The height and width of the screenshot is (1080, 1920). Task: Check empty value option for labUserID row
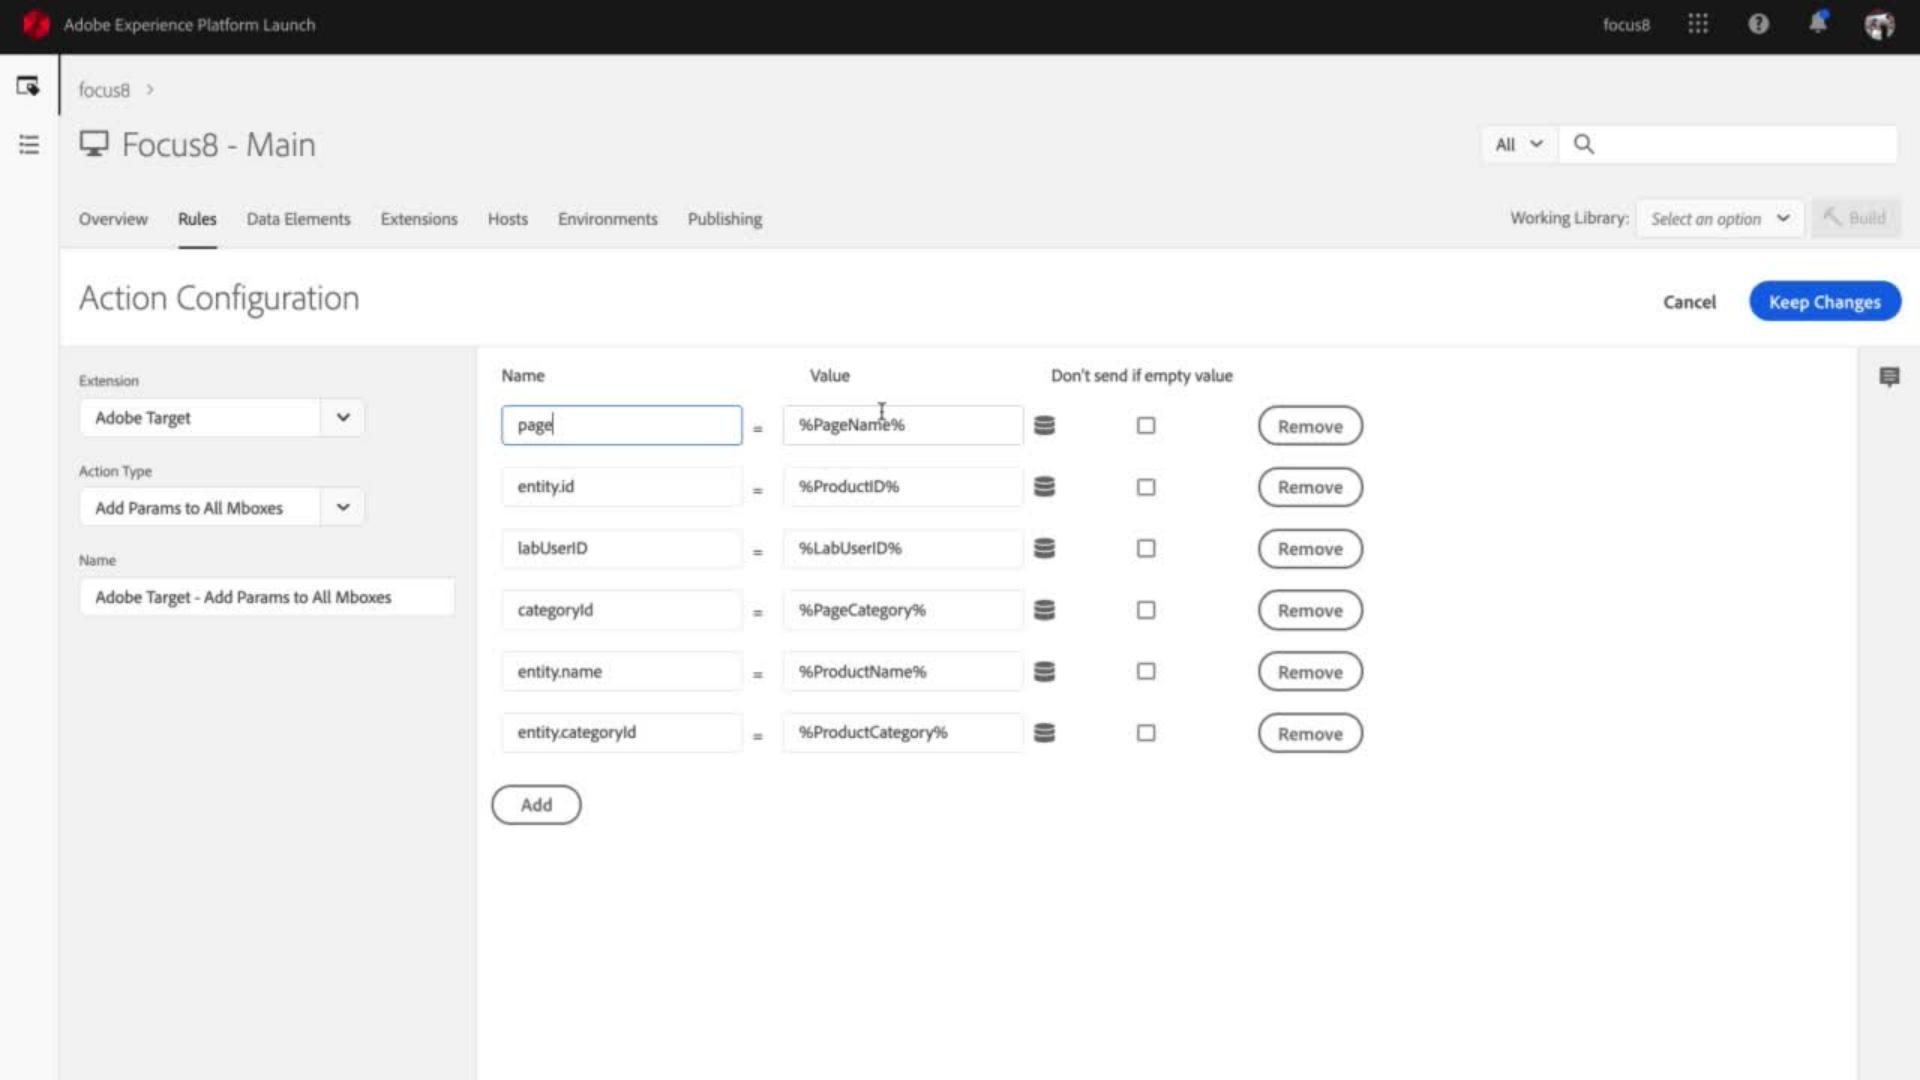tap(1145, 548)
